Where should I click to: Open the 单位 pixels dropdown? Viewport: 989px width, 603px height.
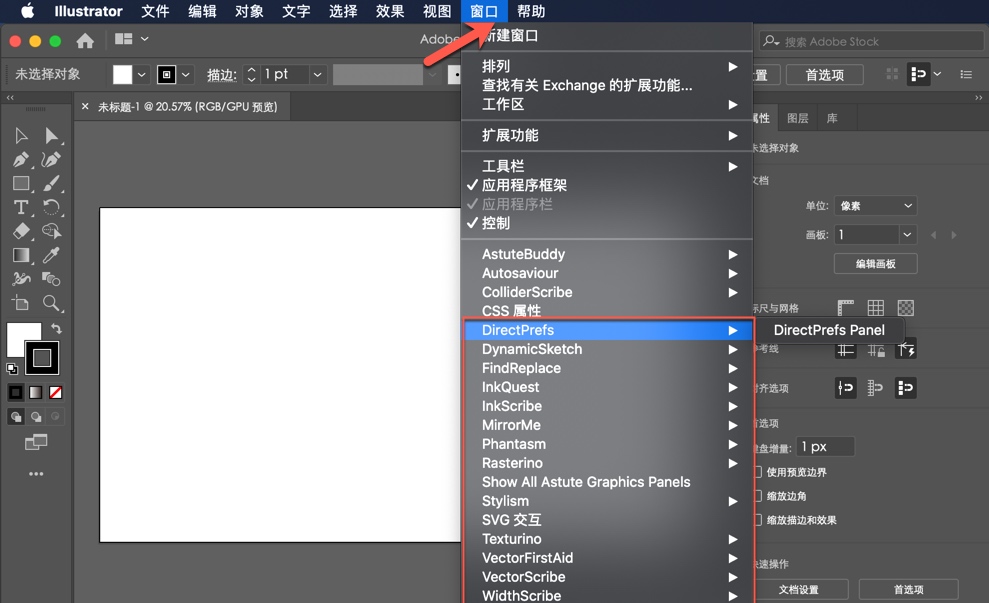click(x=875, y=205)
